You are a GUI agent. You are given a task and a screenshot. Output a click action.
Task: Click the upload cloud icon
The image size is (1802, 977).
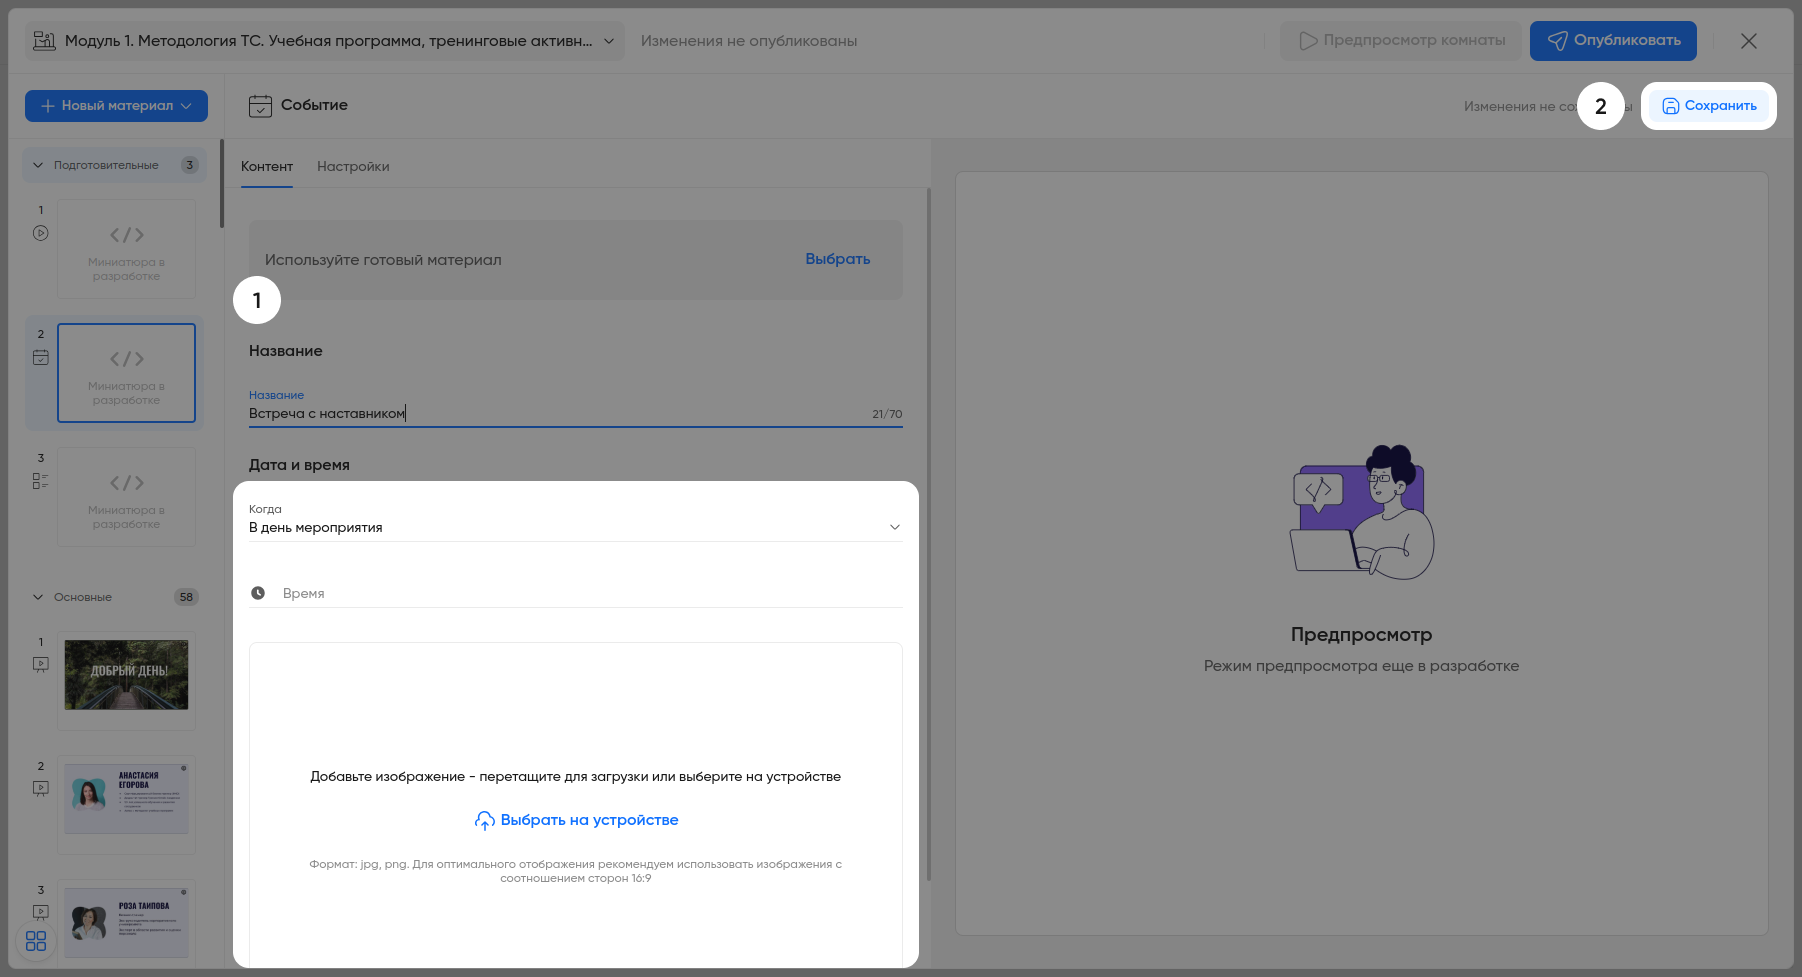coord(484,821)
